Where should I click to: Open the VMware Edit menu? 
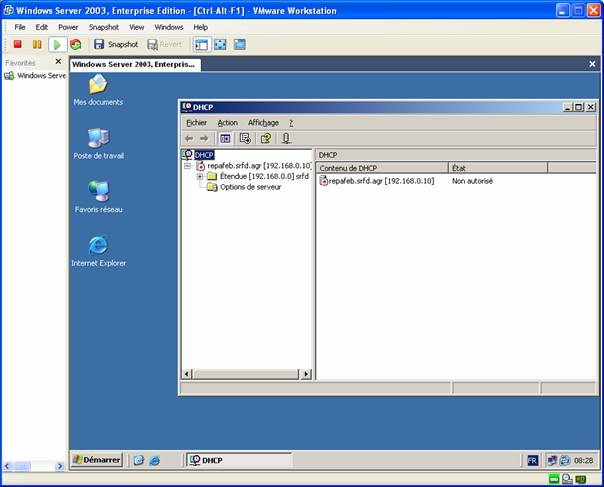coord(42,27)
